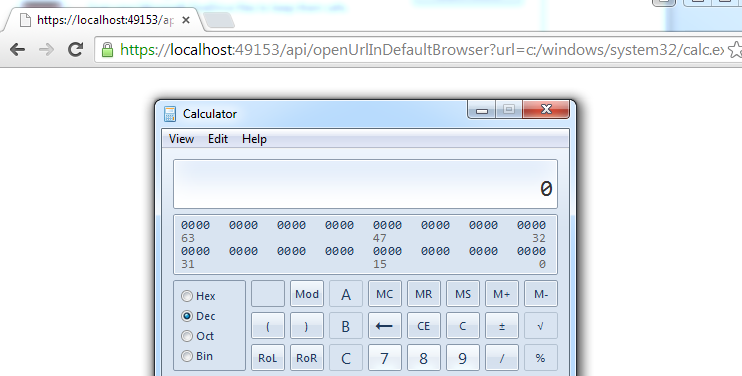Click the browser forward arrow
The width and height of the screenshot is (742, 376).
(x=46, y=49)
